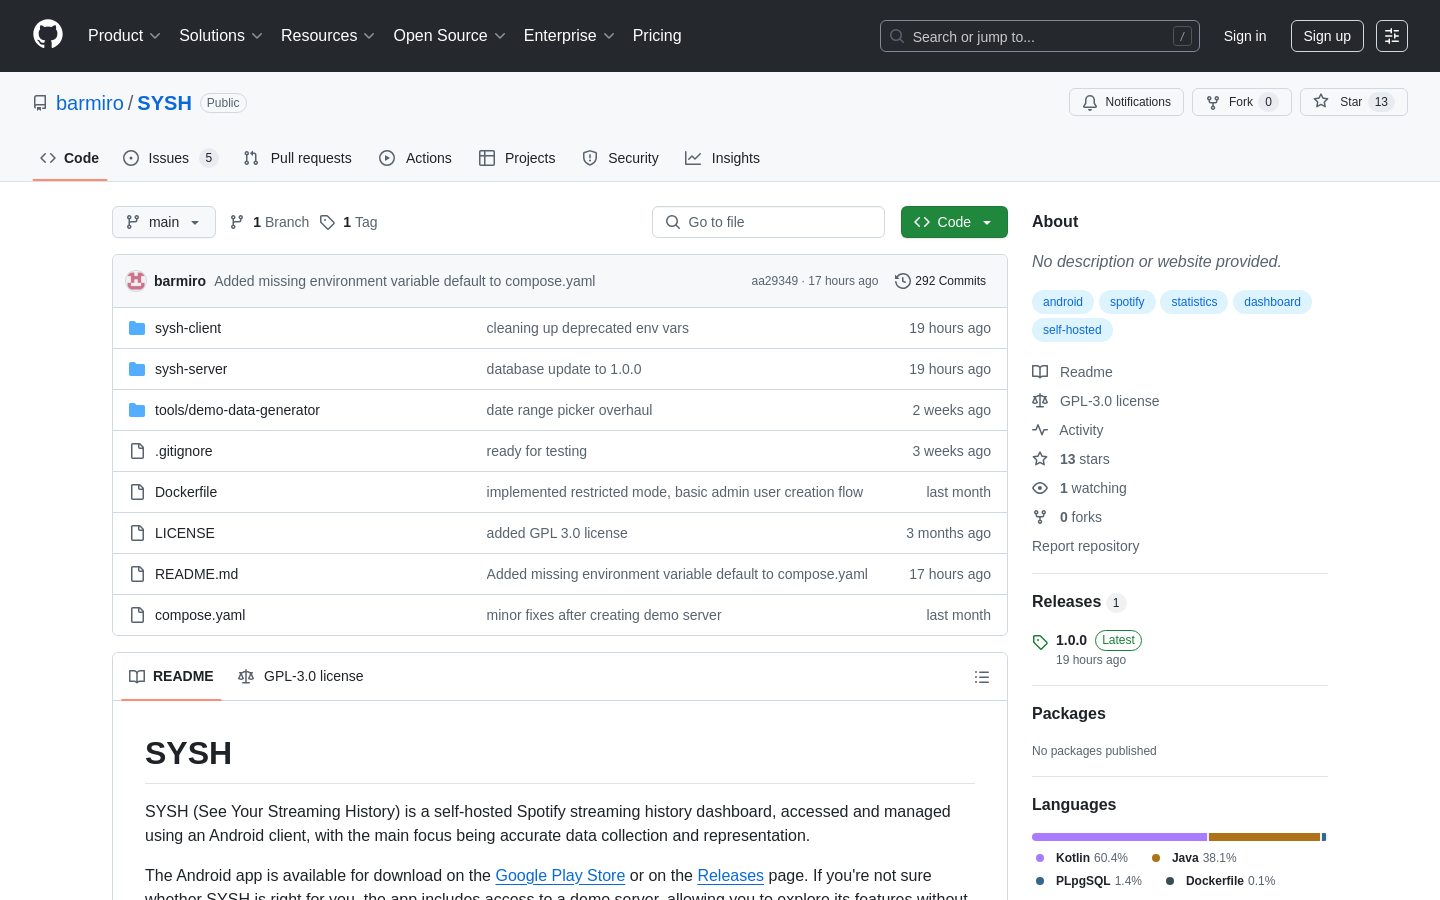Click the Search or jump to field
This screenshot has width=1440, height=900.
tap(1040, 36)
